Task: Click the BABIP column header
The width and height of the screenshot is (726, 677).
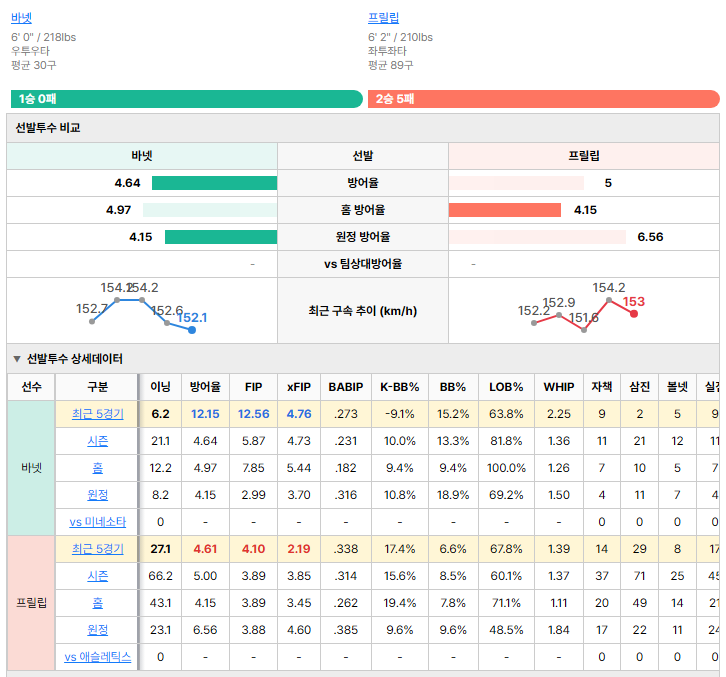Action: 346,387
